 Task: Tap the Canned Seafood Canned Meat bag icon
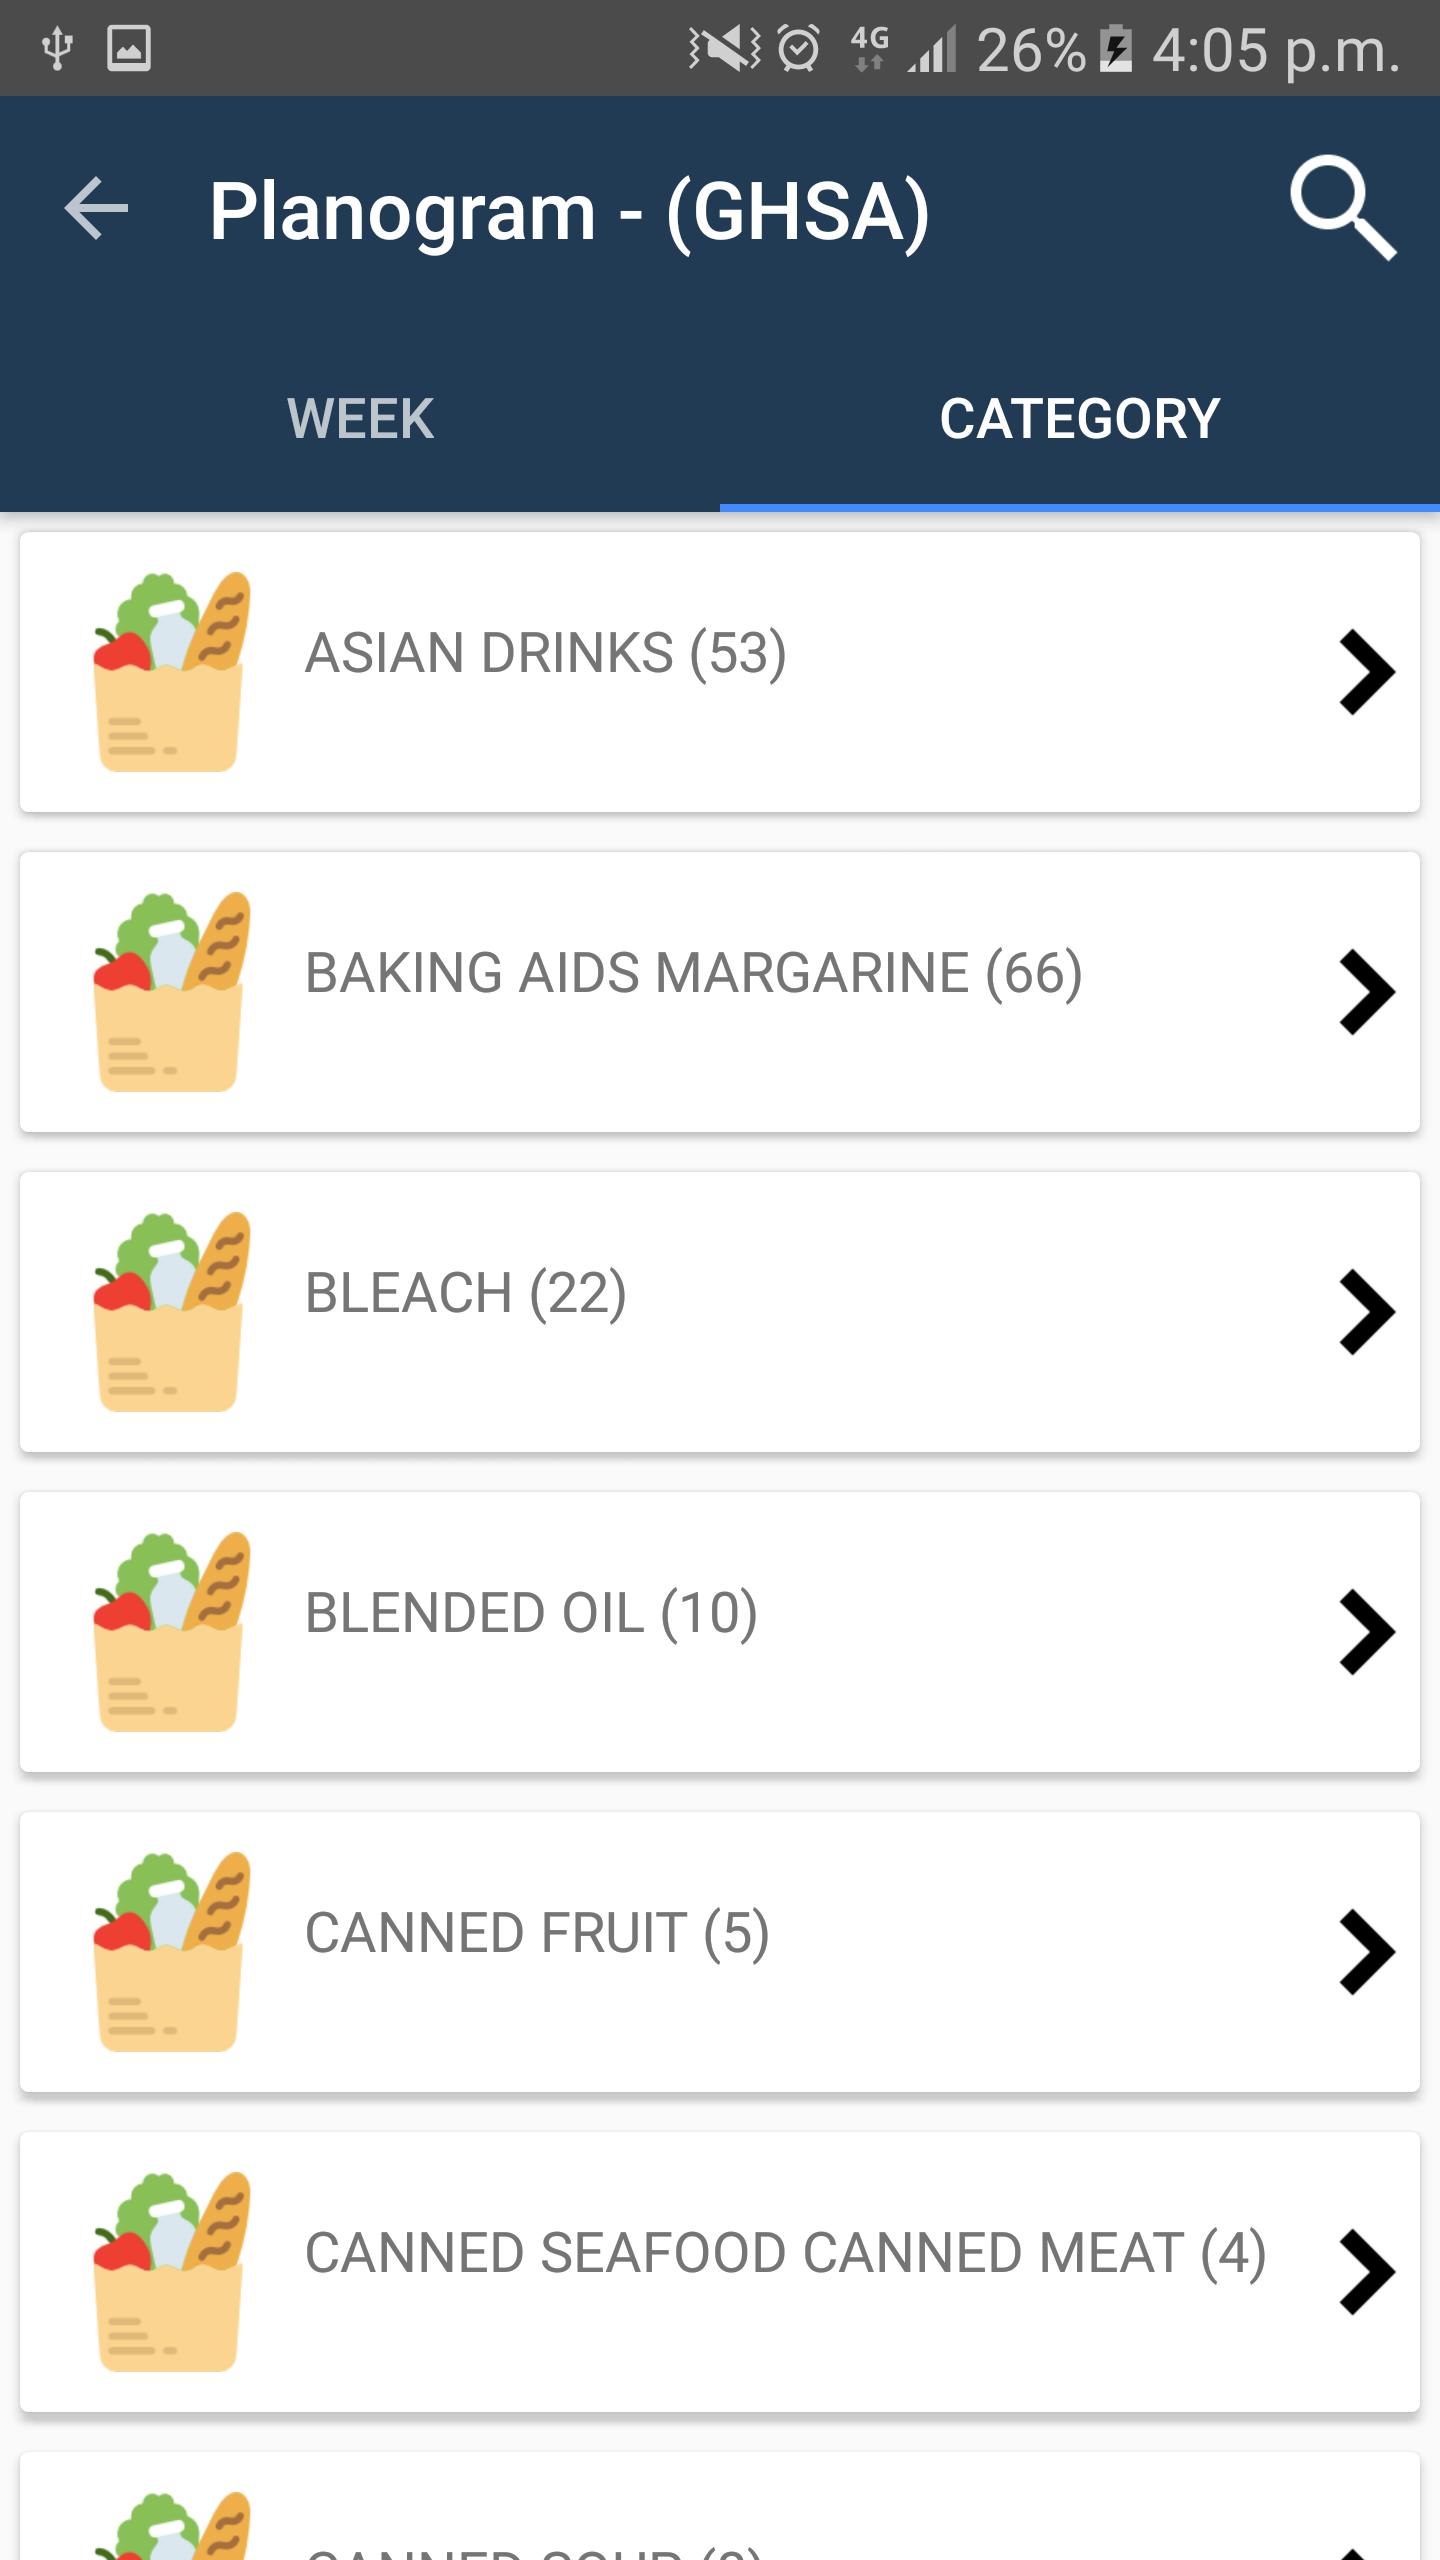coord(170,2272)
